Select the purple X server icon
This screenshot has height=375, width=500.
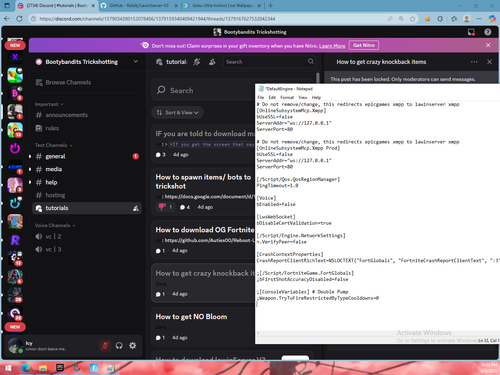pos(15,57)
